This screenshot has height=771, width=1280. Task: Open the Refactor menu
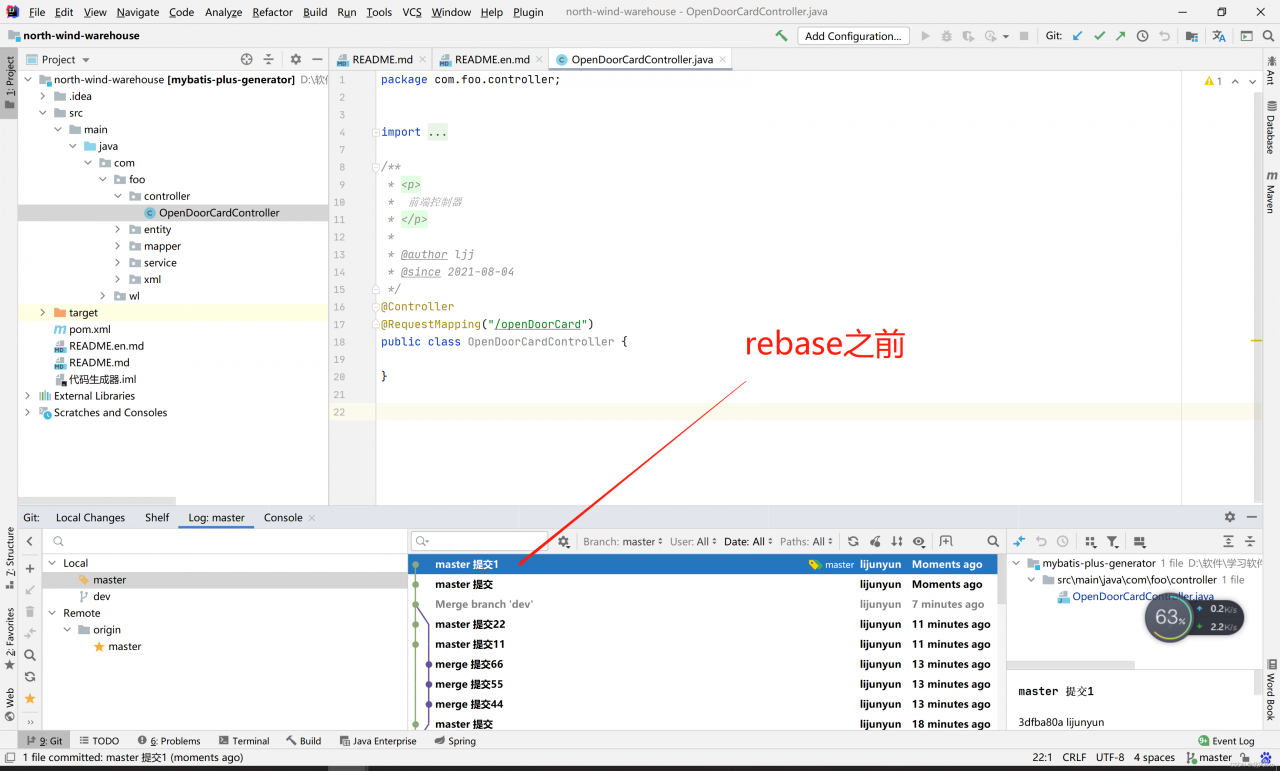click(272, 12)
